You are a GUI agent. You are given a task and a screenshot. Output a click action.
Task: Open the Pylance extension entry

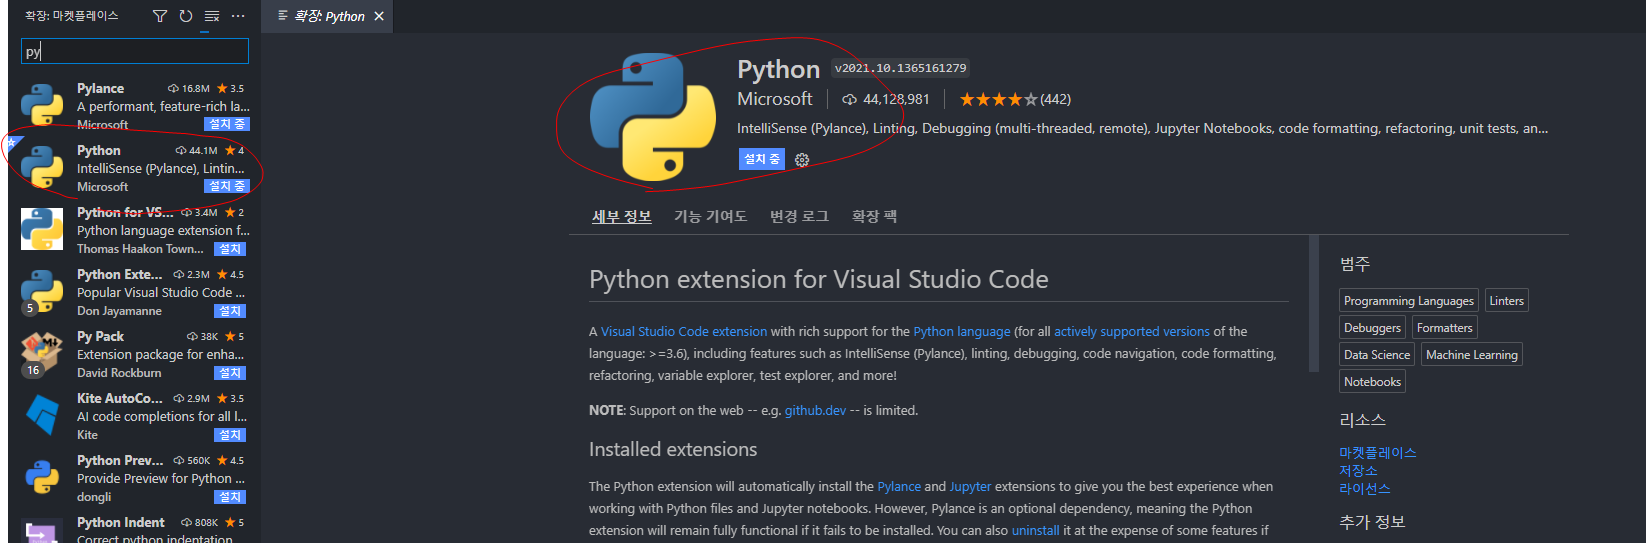point(134,106)
